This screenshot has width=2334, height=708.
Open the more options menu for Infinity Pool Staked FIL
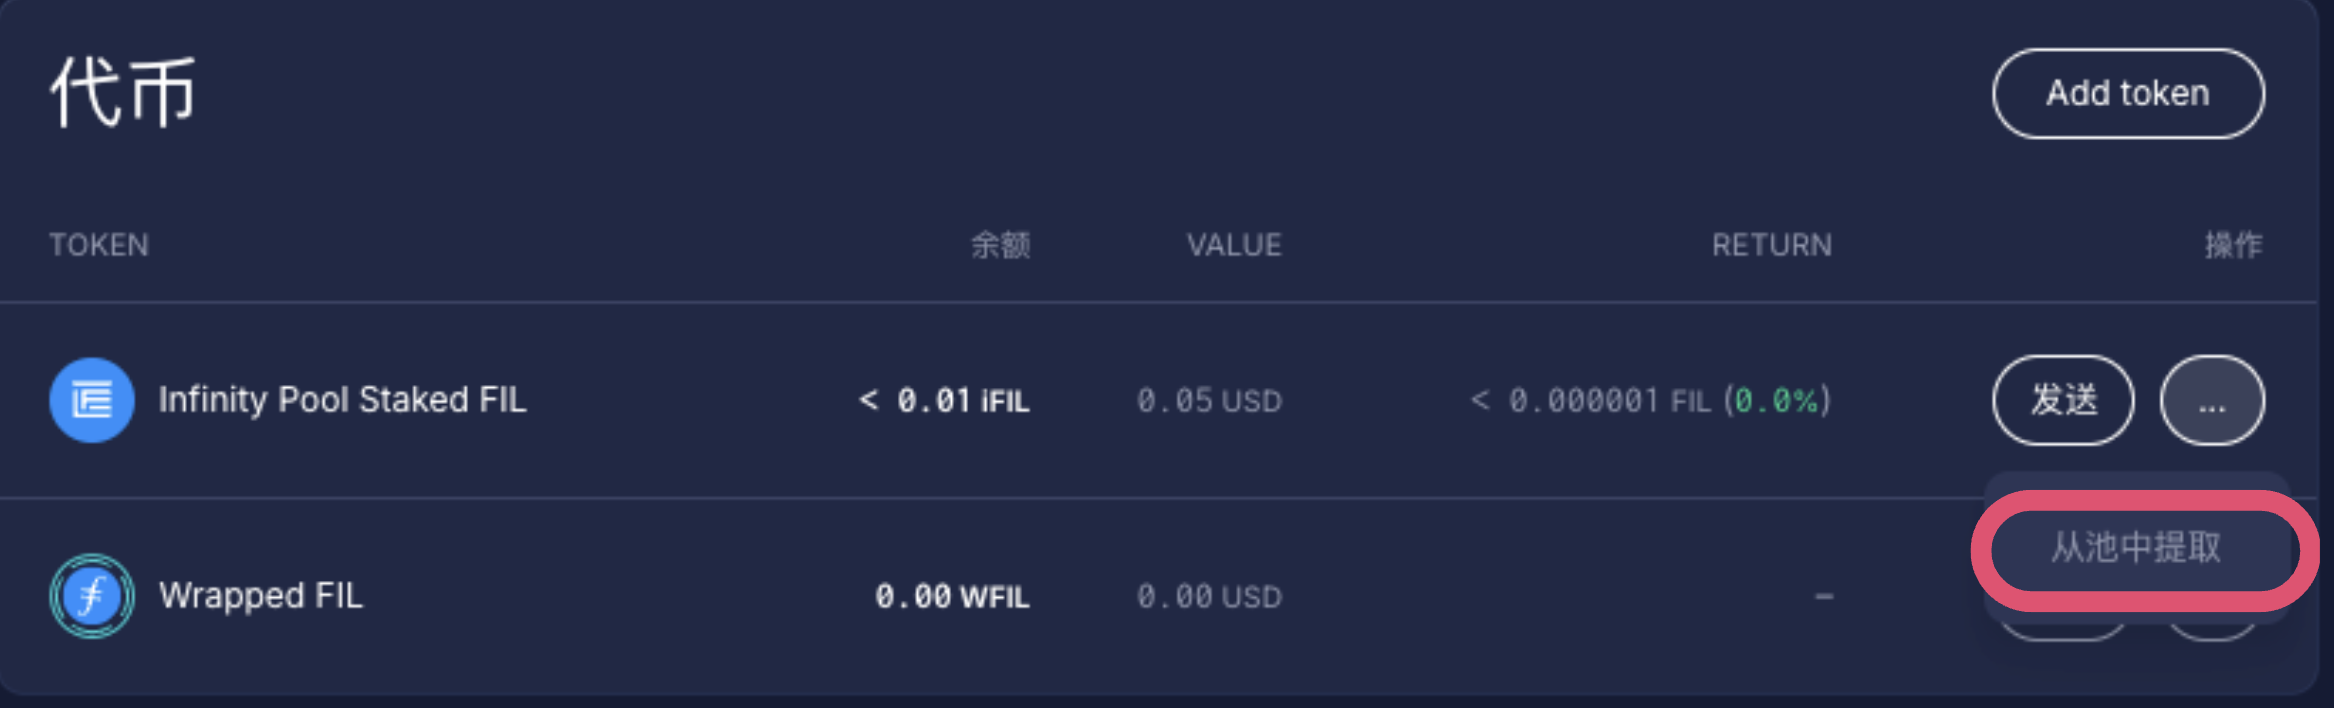pyautogui.click(x=2211, y=399)
